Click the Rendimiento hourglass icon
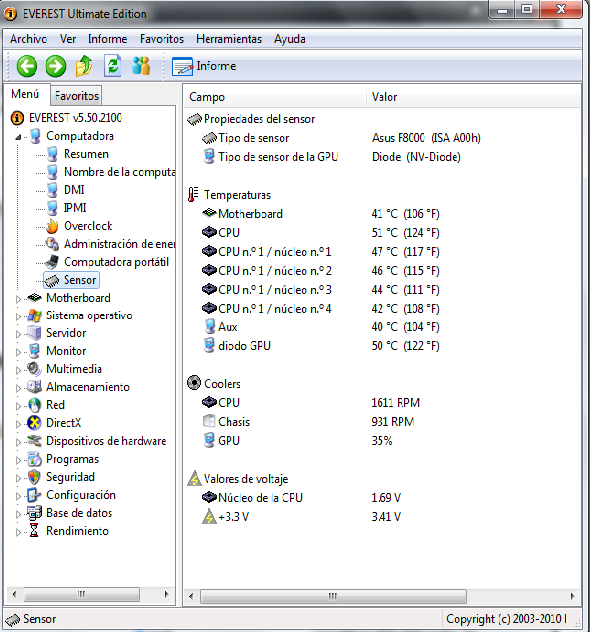Image resolution: width=590 pixels, height=633 pixels. coord(34,531)
